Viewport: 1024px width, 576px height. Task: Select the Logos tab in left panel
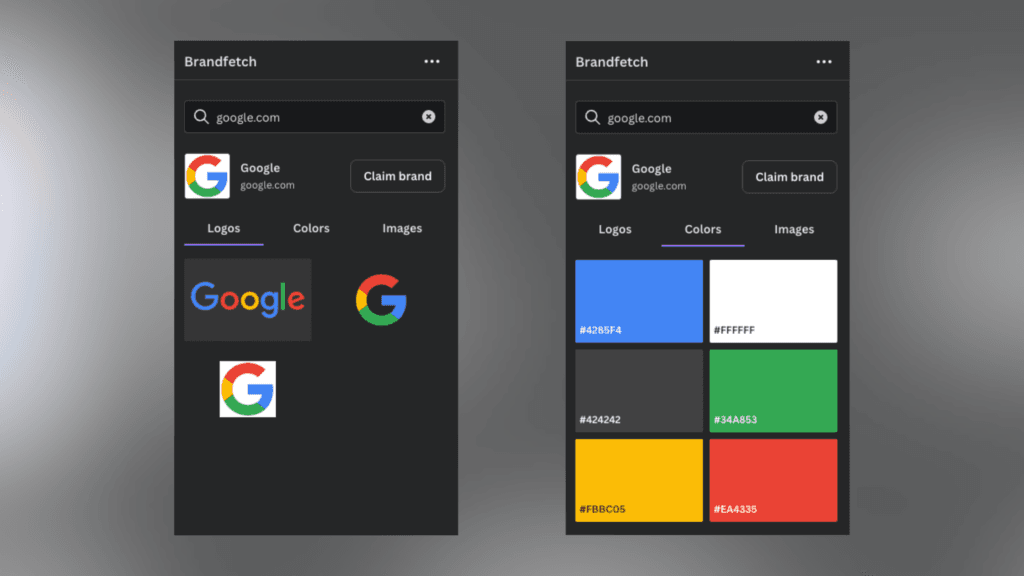pyautogui.click(x=223, y=229)
